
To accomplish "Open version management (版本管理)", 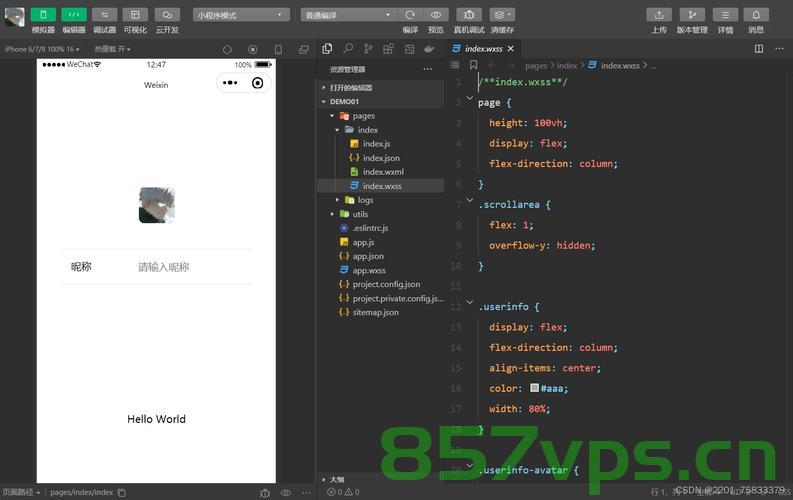I will click(x=692, y=15).
